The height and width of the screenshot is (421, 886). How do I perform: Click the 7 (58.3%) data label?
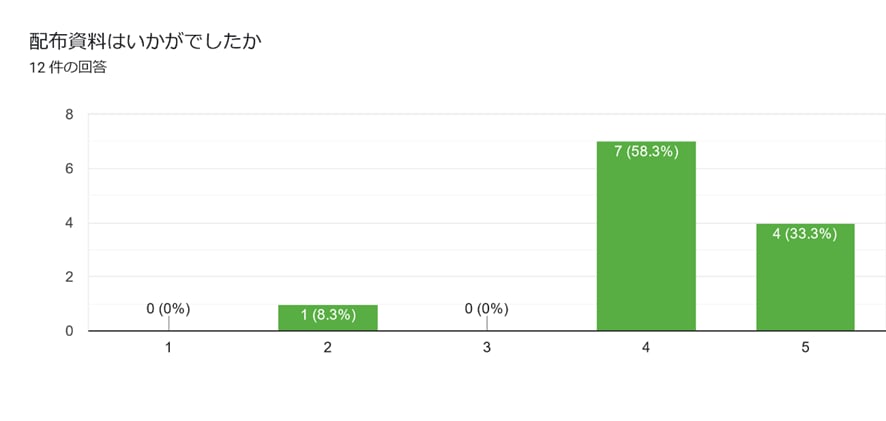[x=646, y=152]
